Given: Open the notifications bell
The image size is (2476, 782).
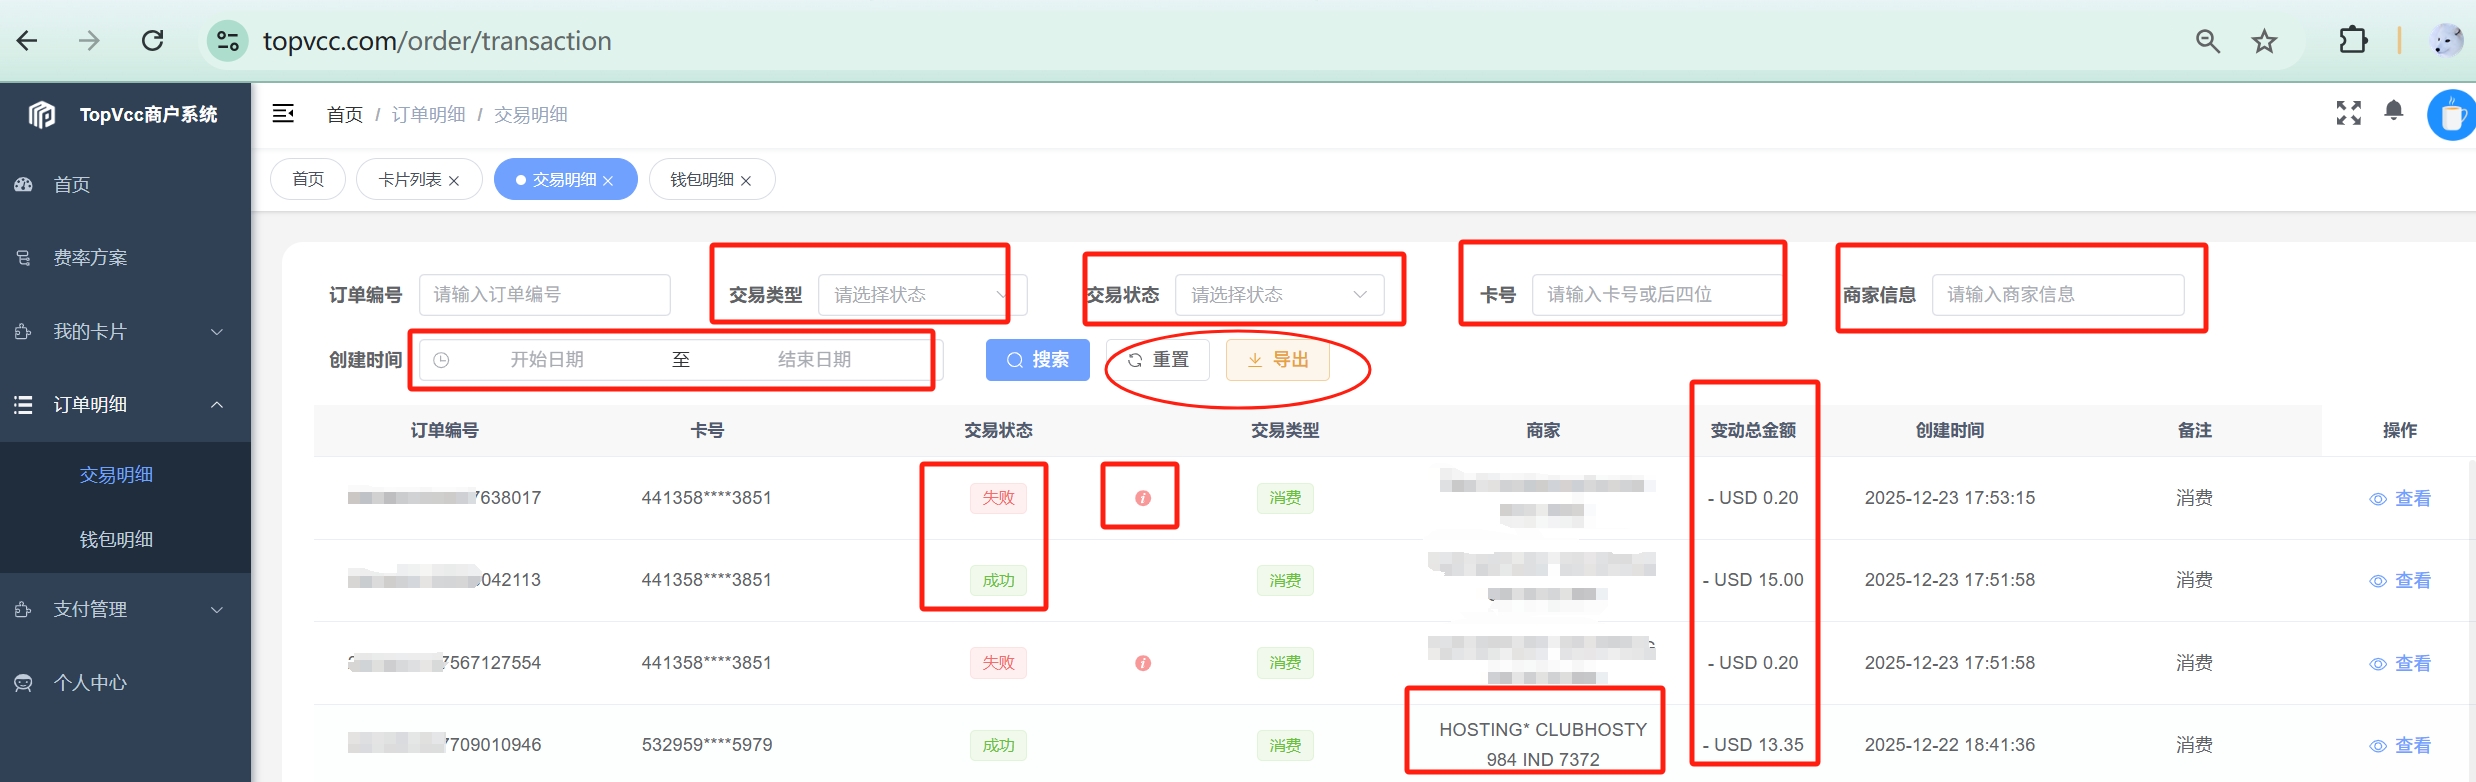Looking at the screenshot, I should (2393, 111).
